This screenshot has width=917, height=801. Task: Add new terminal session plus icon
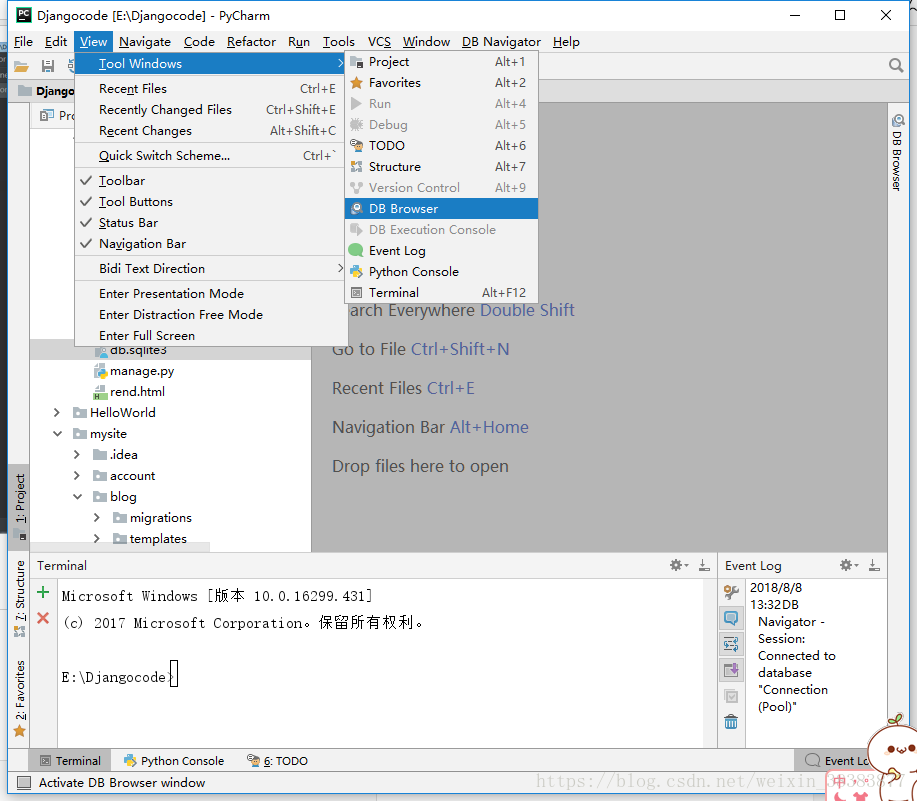coord(43,592)
